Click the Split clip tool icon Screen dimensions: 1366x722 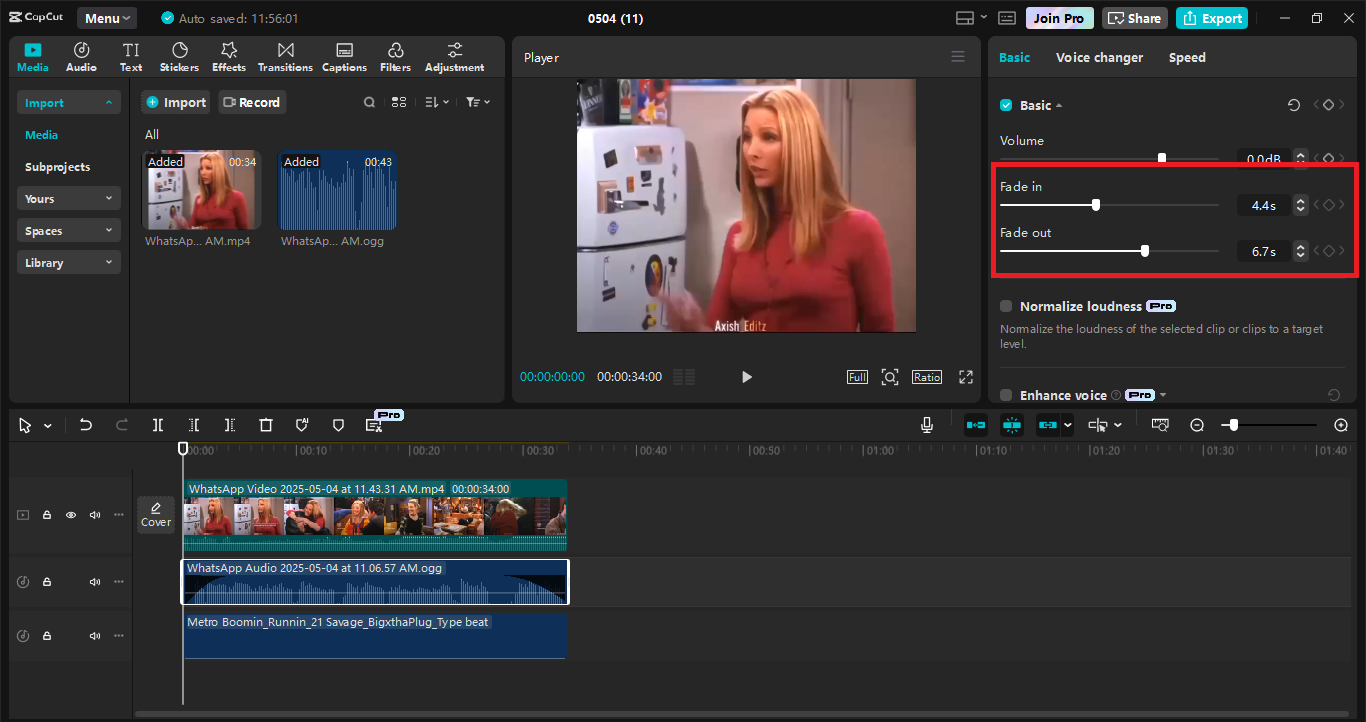click(158, 425)
